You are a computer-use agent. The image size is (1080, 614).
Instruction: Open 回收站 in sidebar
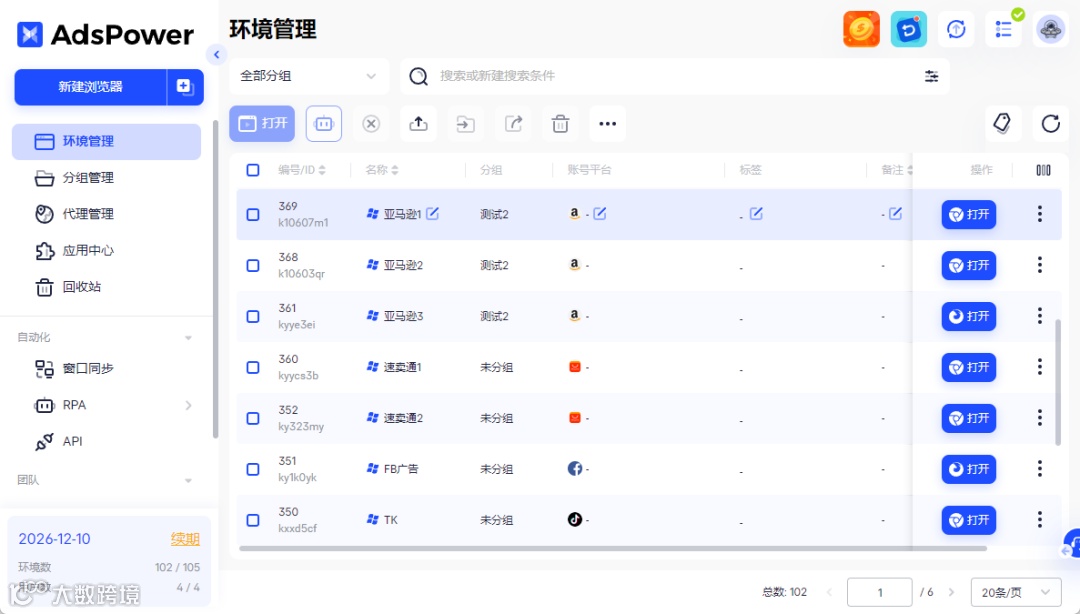(106, 287)
